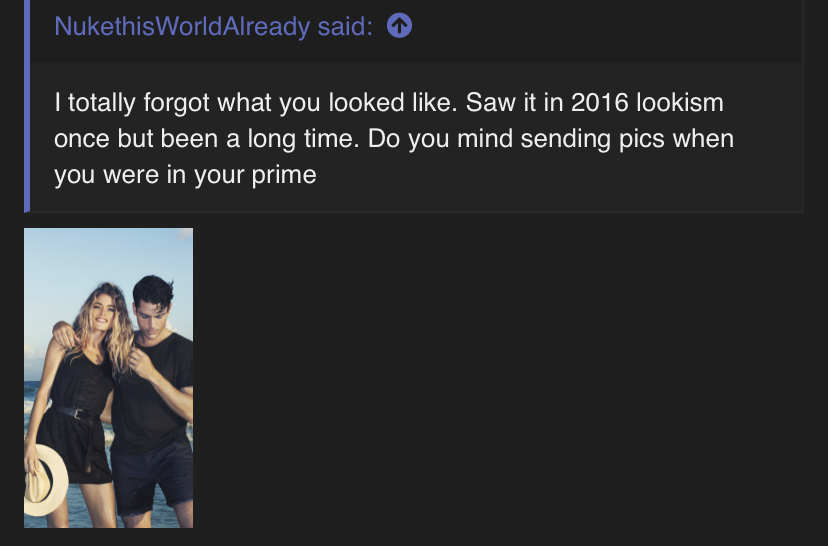Open the NukethisWorldAlready quoted post link
Viewport: 828px width, 546px height.
point(213,26)
